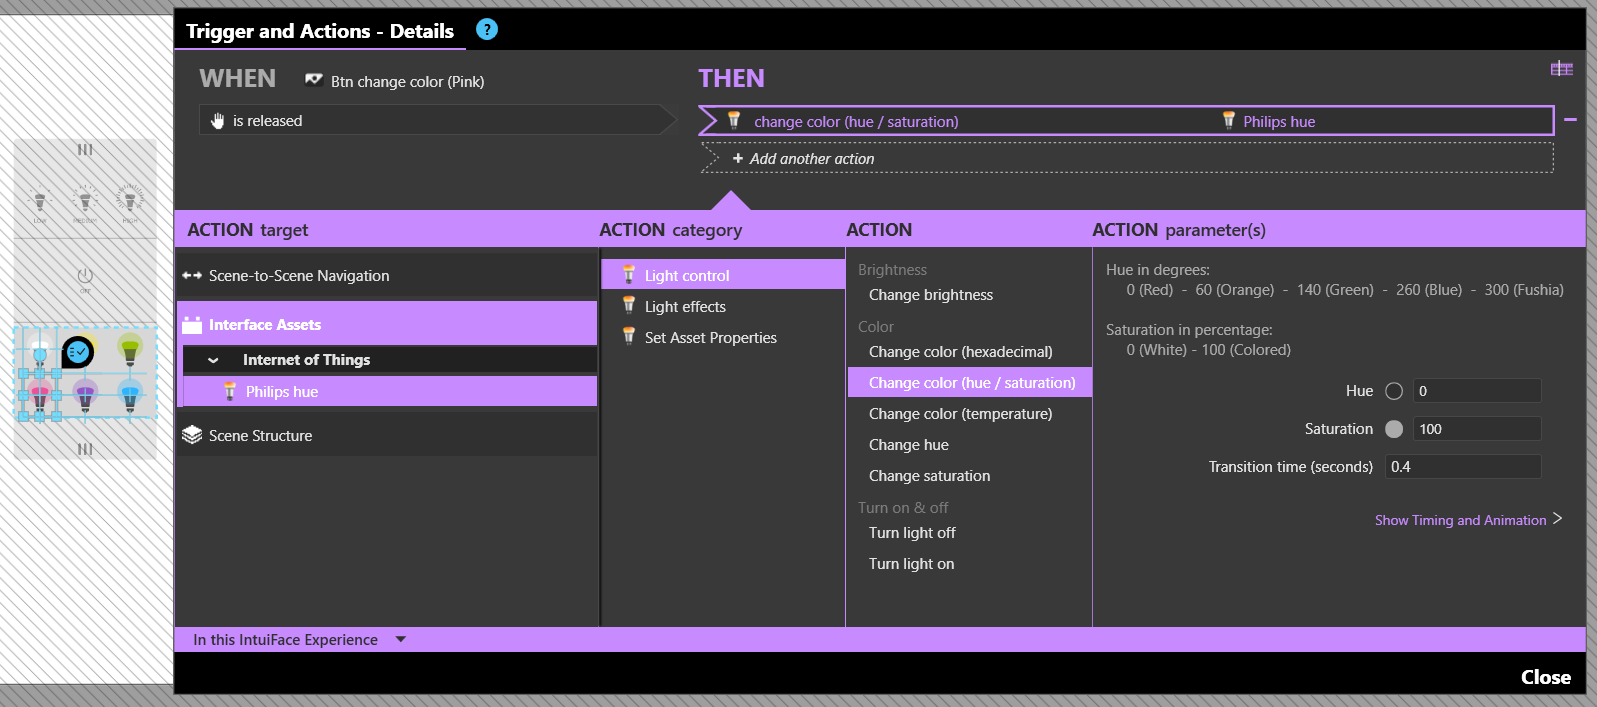Toggle the Hue binding circle

[x=1394, y=391]
